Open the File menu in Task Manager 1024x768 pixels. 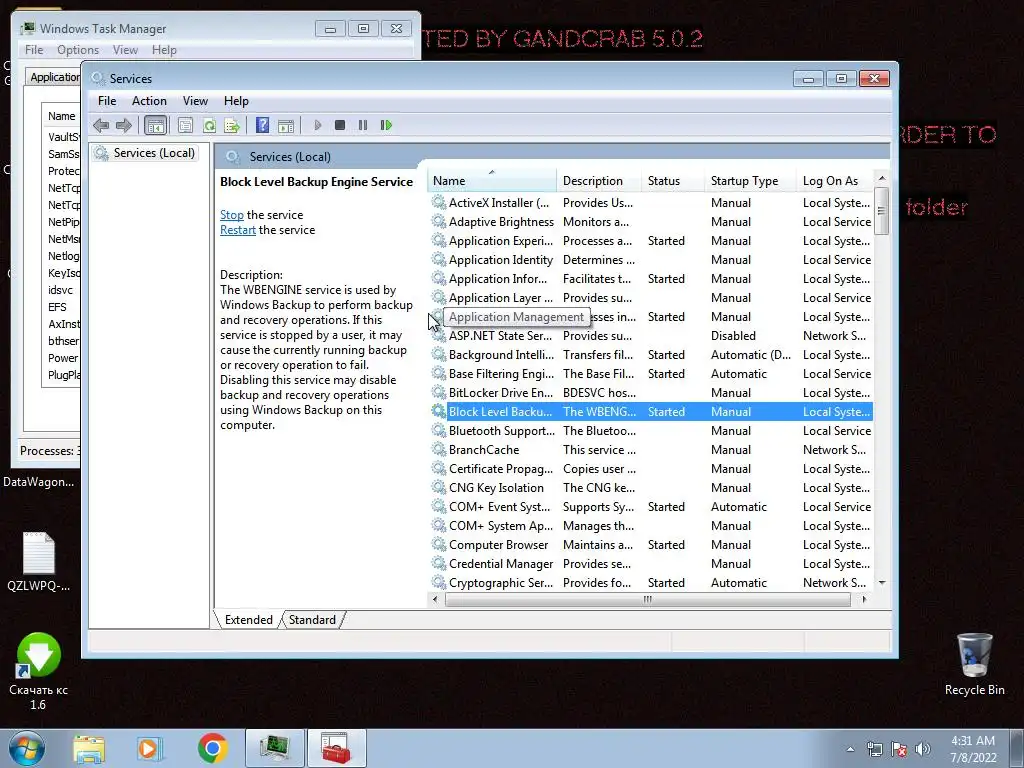point(34,50)
